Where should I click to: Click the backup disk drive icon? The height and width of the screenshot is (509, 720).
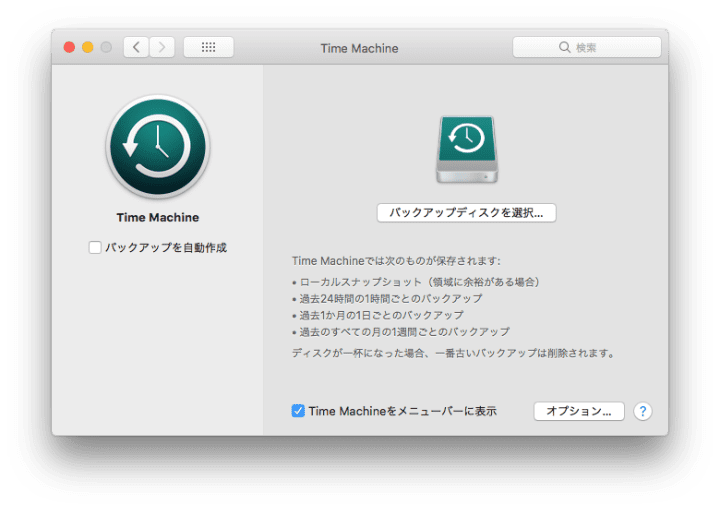click(467, 150)
